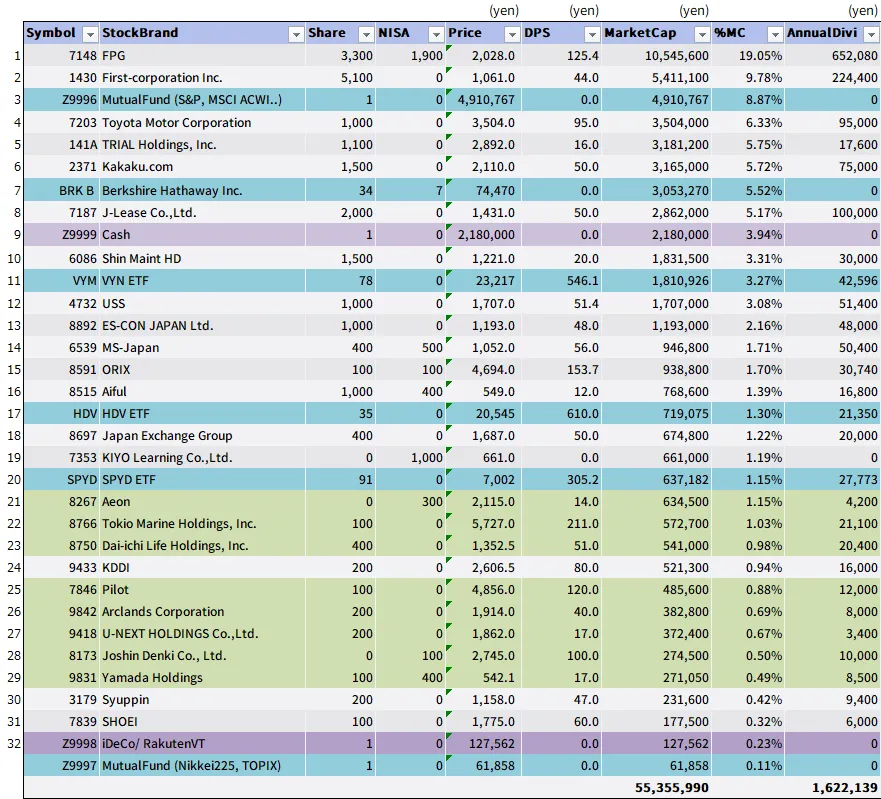
Task: Select the total MarketCap value 55,355,990
Action: point(672,788)
